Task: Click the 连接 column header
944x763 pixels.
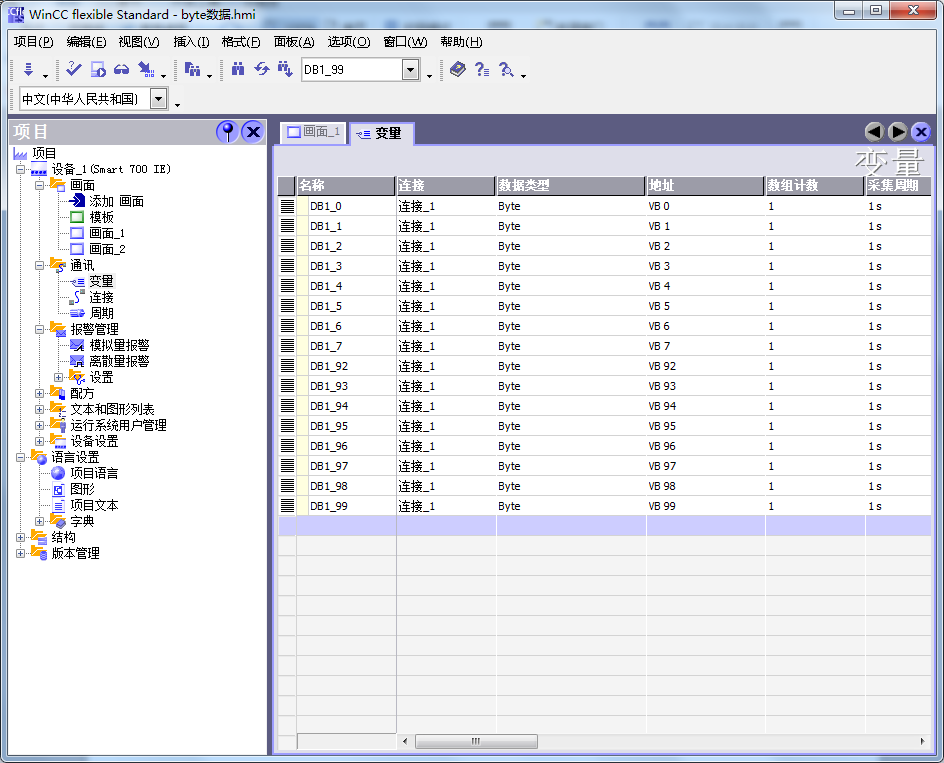Action: [x=446, y=185]
